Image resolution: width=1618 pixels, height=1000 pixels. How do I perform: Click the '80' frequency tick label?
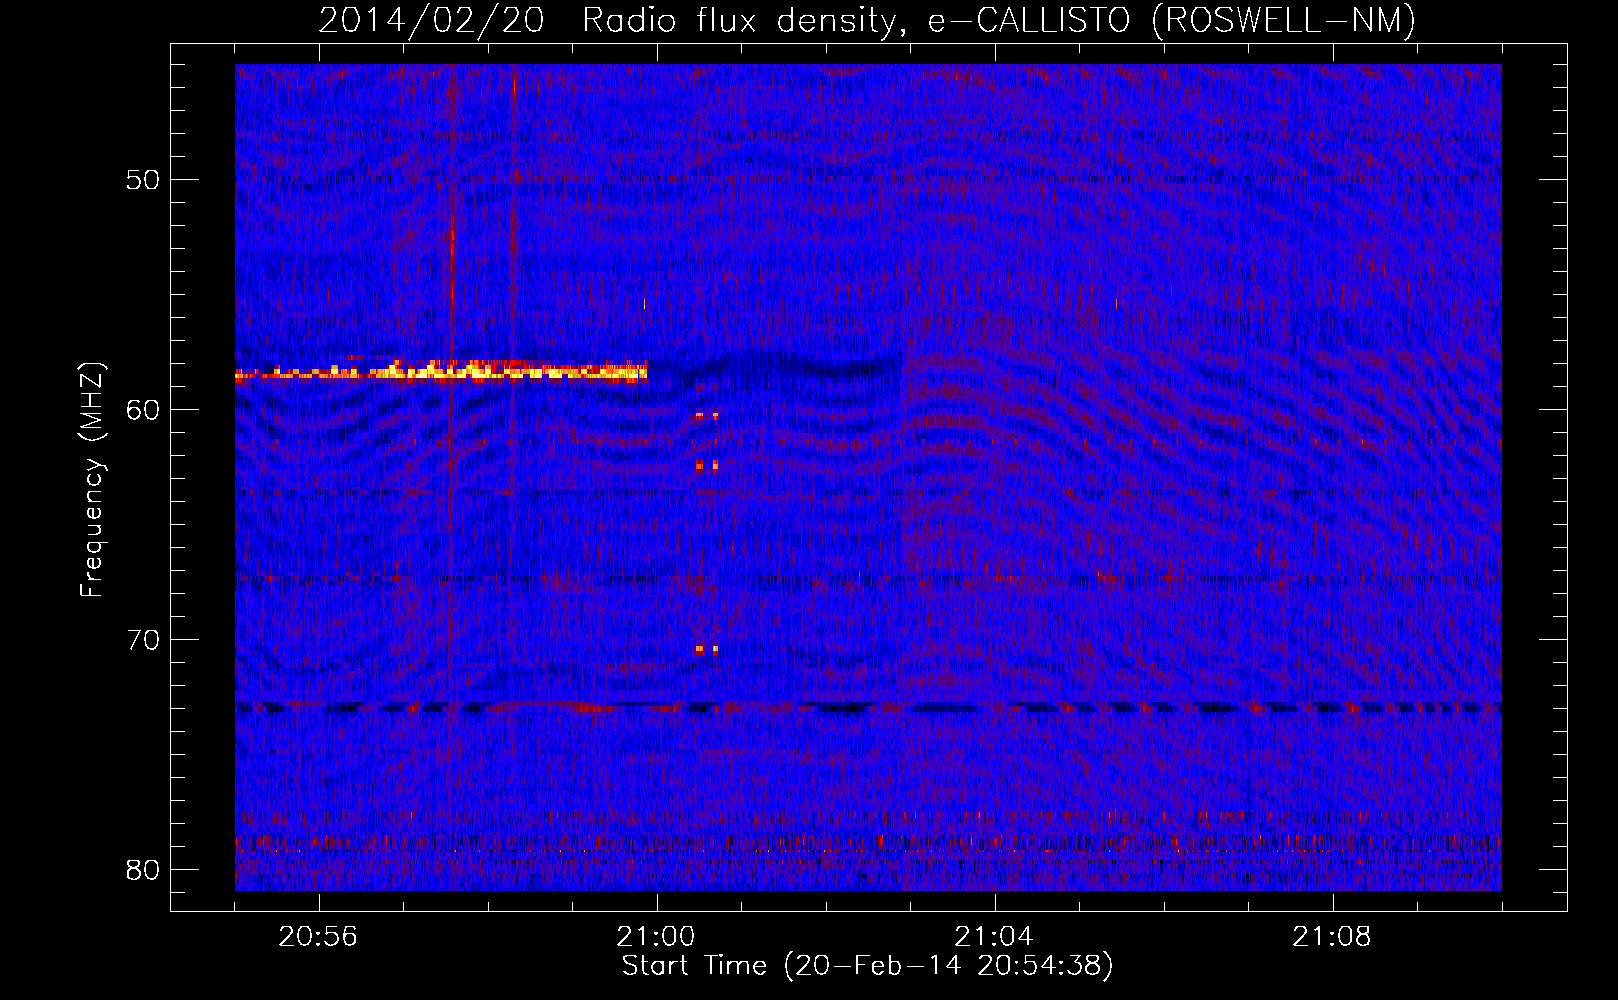point(144,870)
